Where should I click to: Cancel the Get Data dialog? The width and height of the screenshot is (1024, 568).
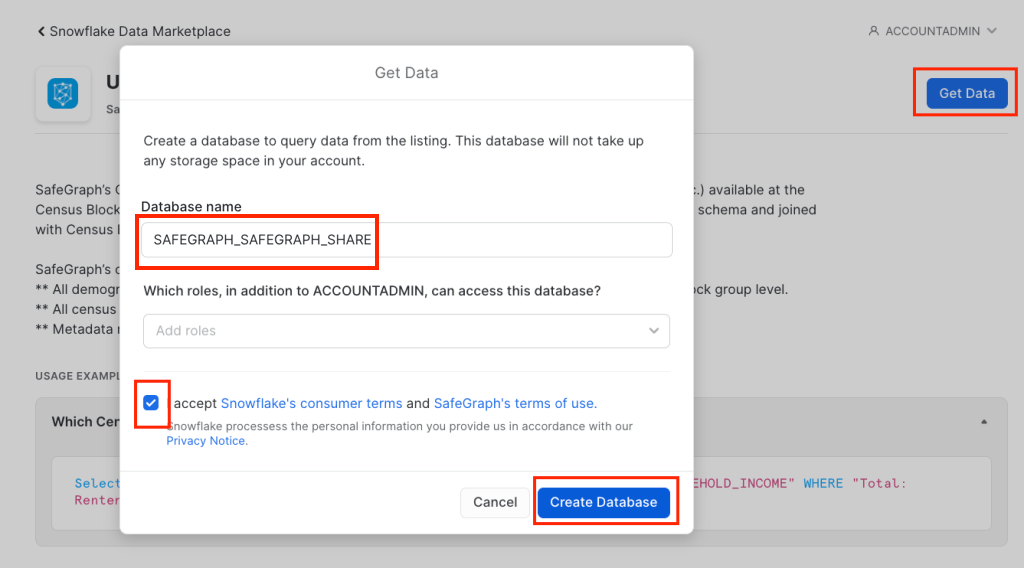[x=495, y=502]
